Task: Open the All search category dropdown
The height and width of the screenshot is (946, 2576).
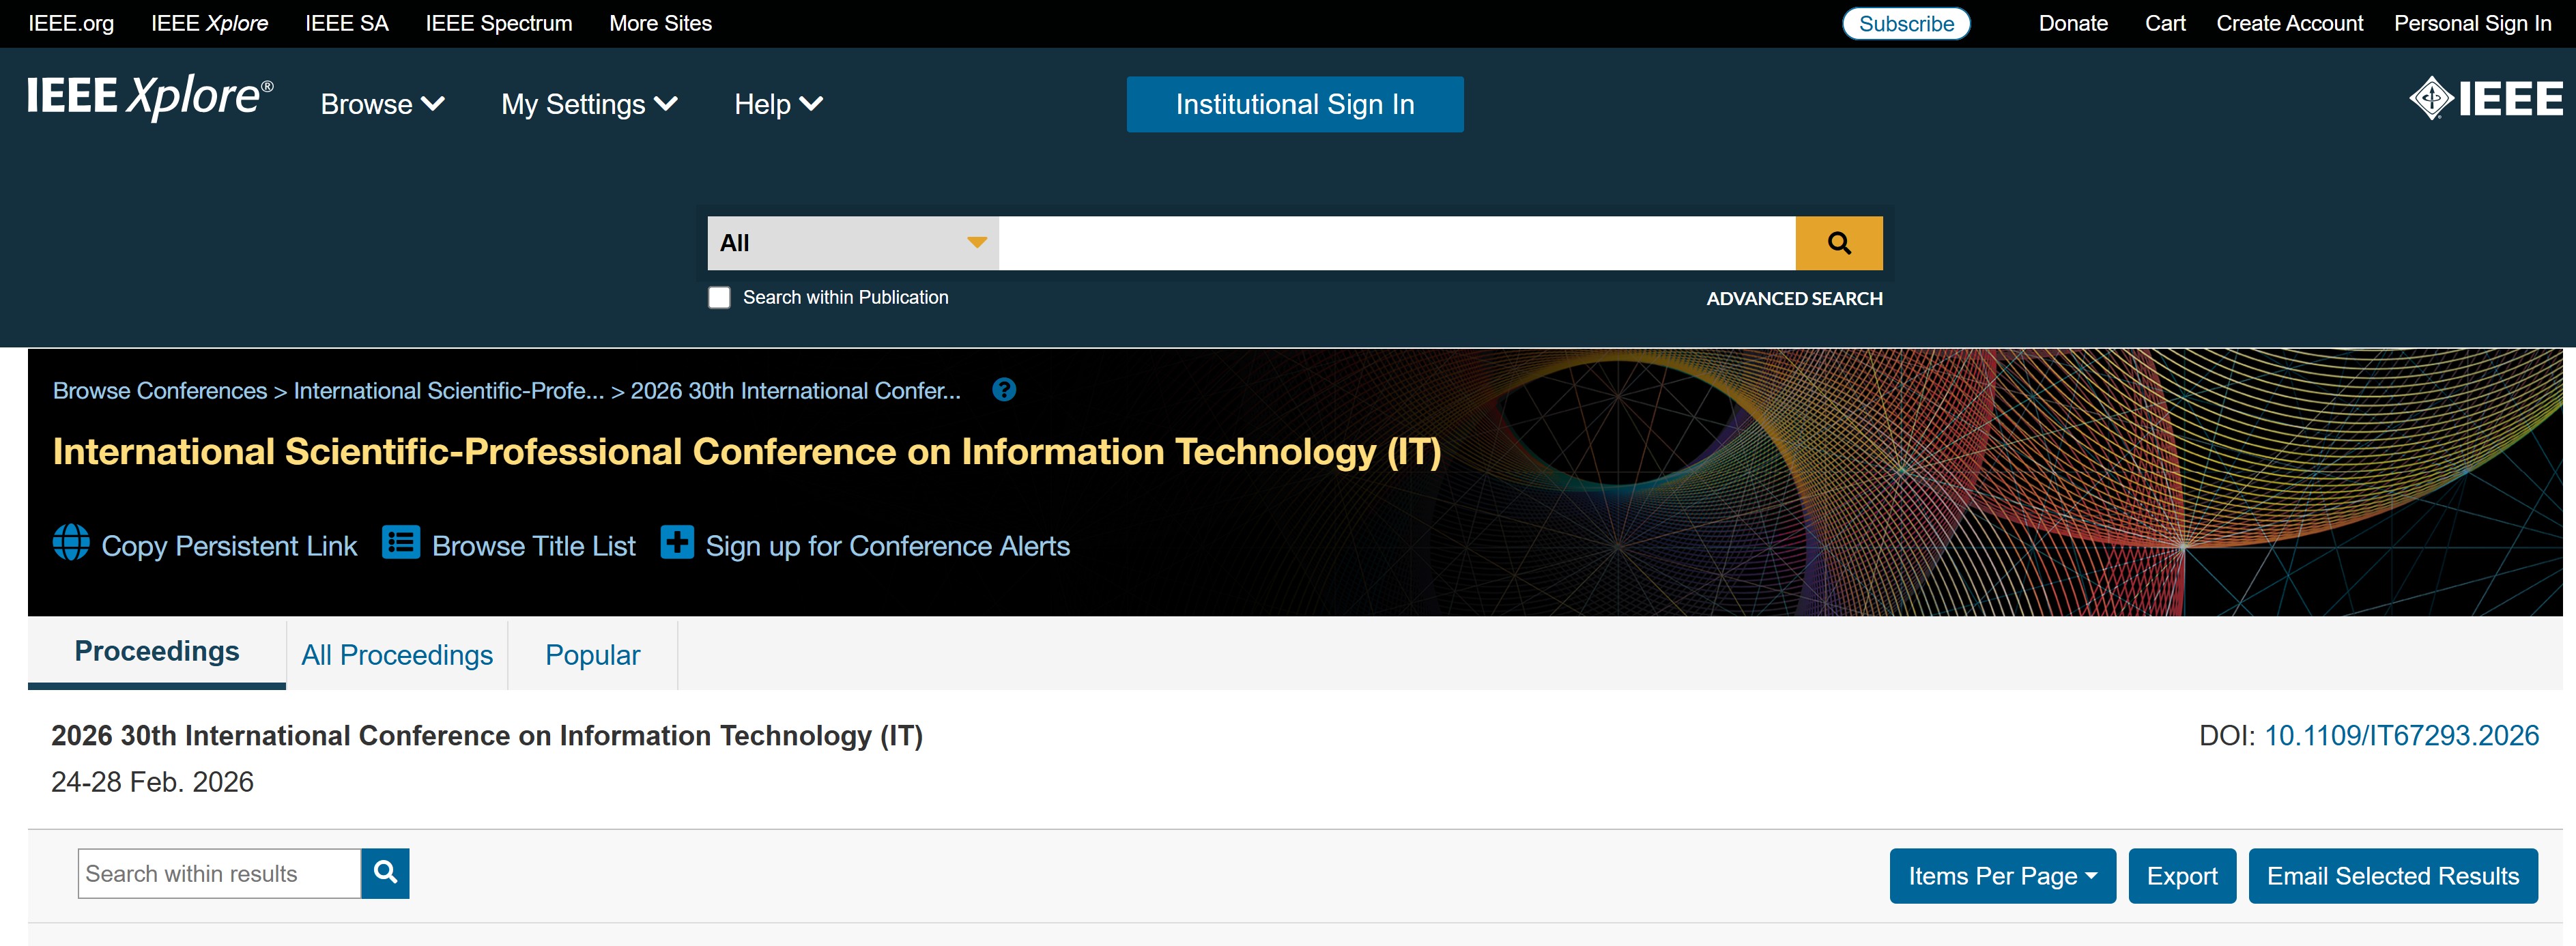Action: (x=852, y=243)
